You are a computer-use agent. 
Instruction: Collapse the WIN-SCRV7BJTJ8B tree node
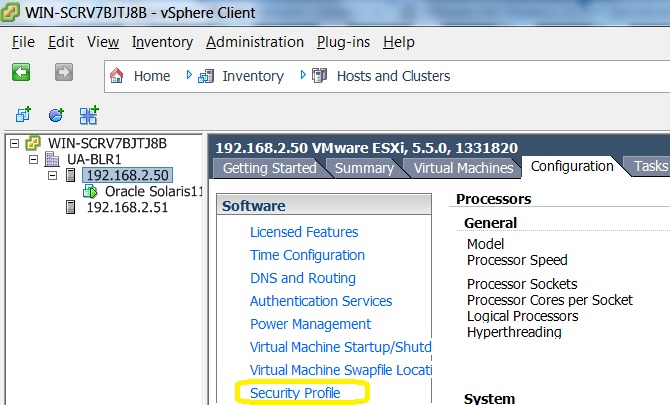coord(15,143)
